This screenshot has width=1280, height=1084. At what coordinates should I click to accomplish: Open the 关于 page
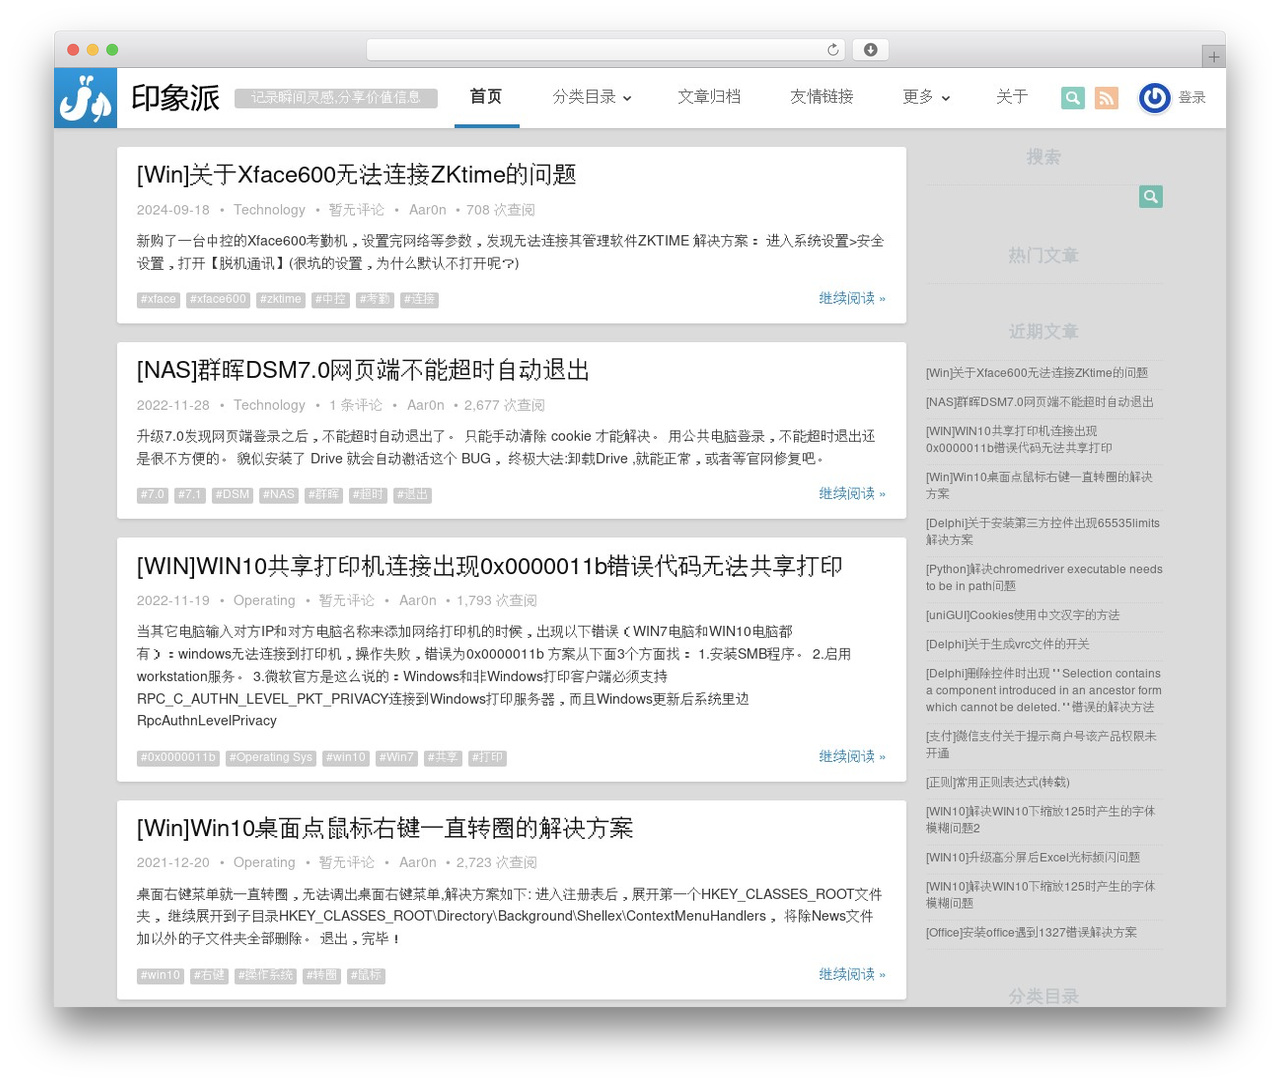click(1012, 97)
